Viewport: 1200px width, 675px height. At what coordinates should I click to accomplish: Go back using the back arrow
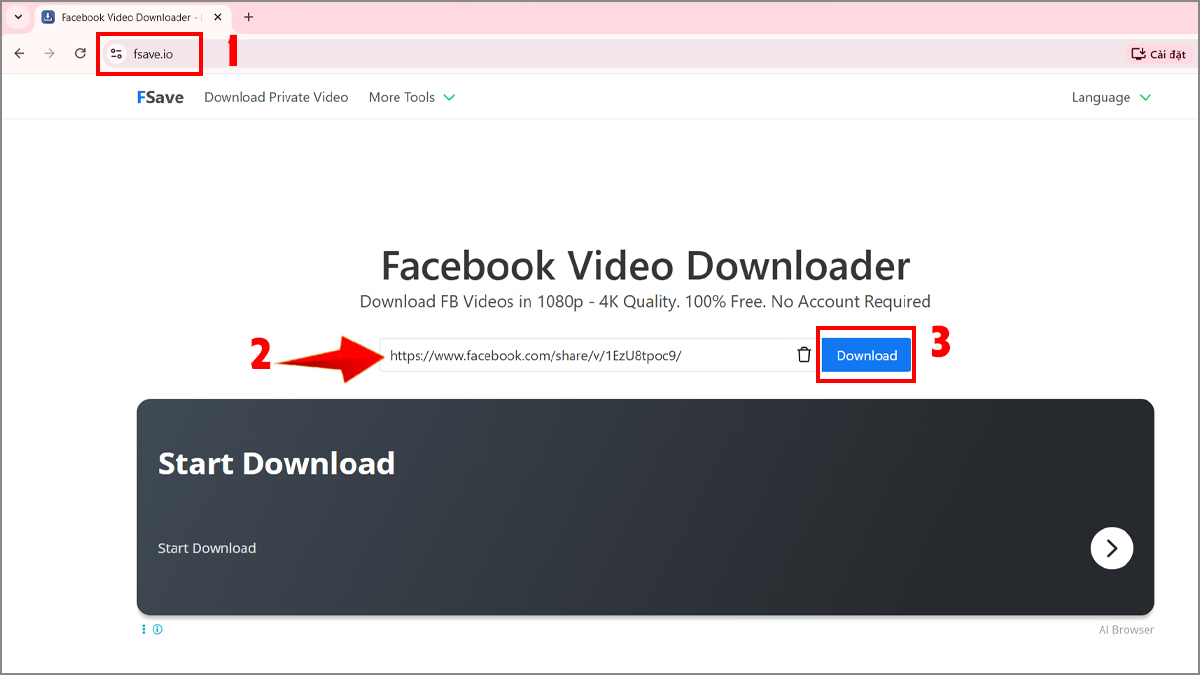18,53
